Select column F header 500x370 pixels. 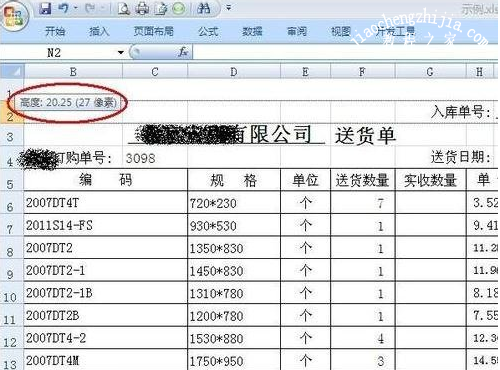(362, 72)
